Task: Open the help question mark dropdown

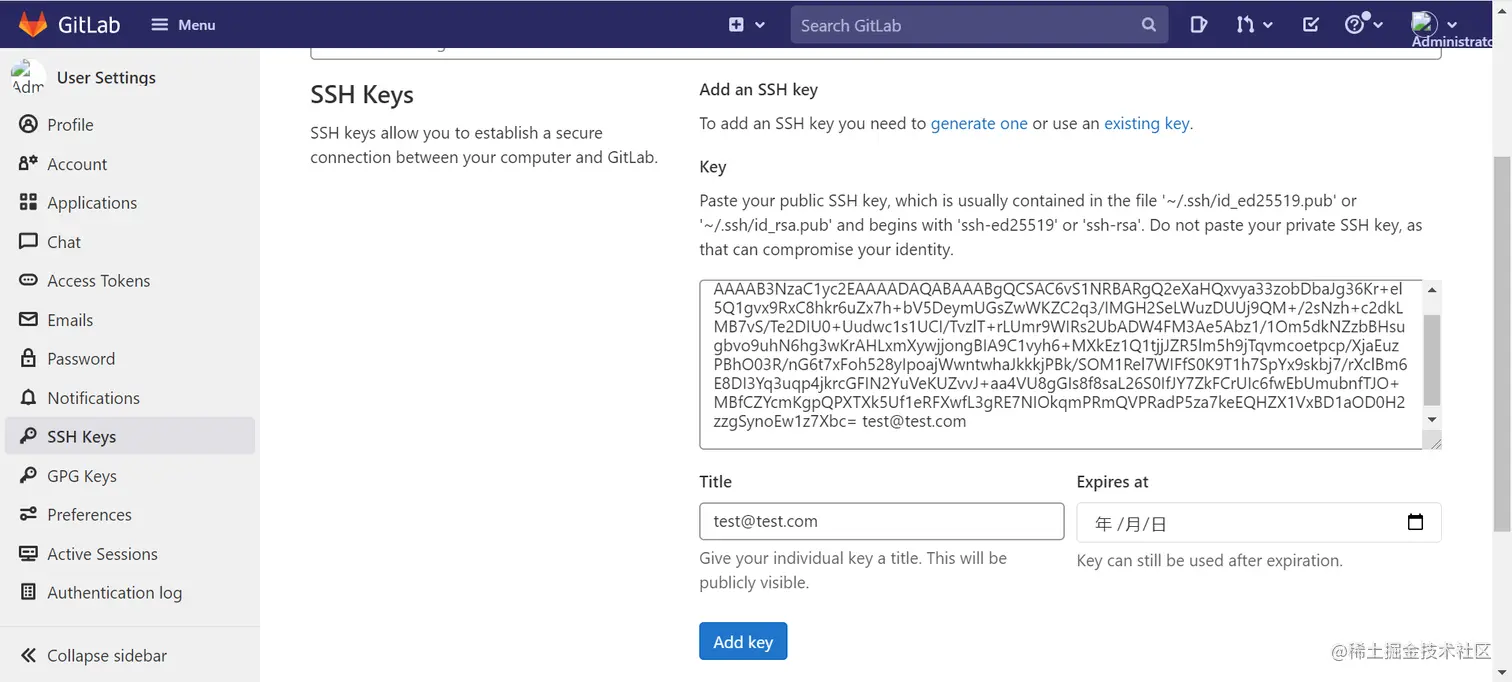Action: (x=1363, y=25)
